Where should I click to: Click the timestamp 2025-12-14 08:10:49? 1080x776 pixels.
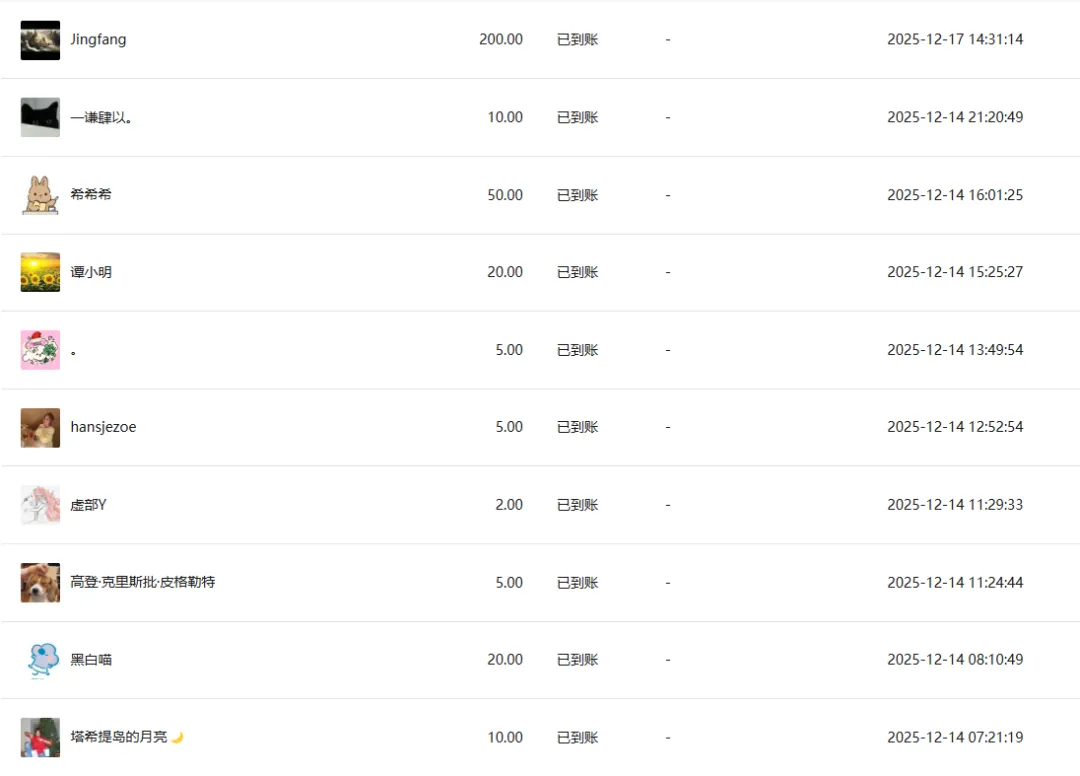(x=955, y=660)
